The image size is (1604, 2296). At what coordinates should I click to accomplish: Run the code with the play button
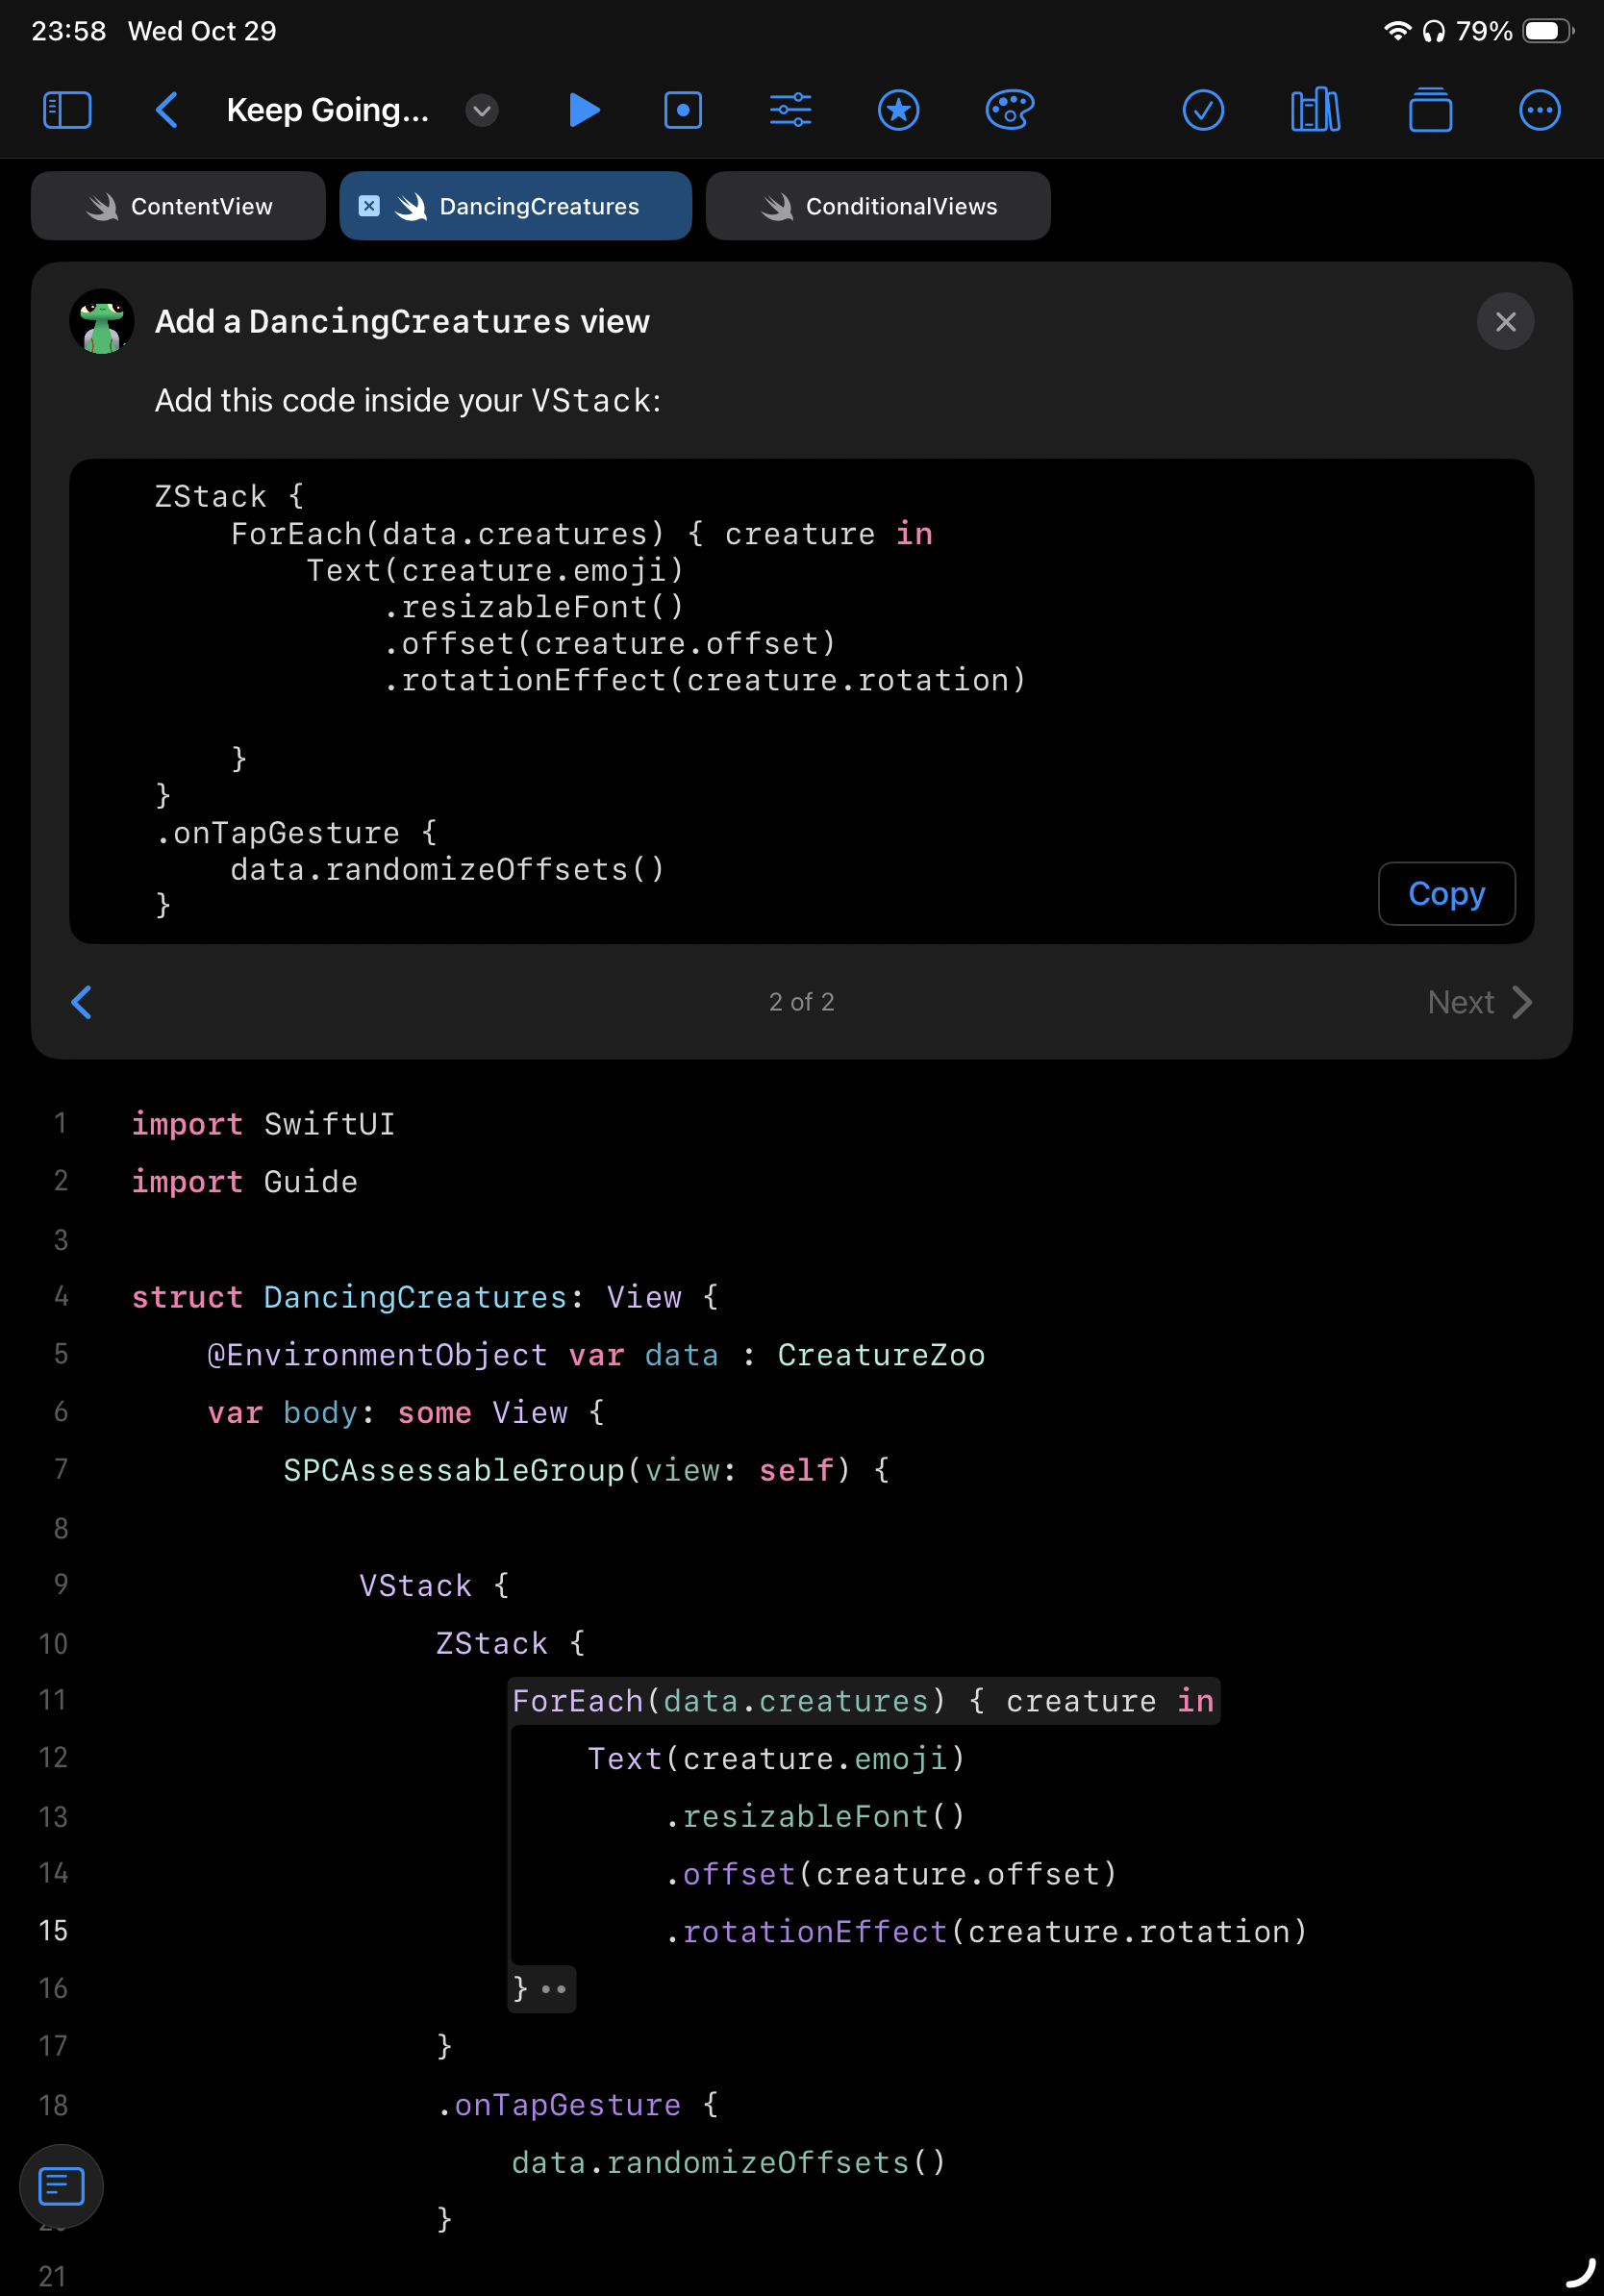click(x=584, y=110)
